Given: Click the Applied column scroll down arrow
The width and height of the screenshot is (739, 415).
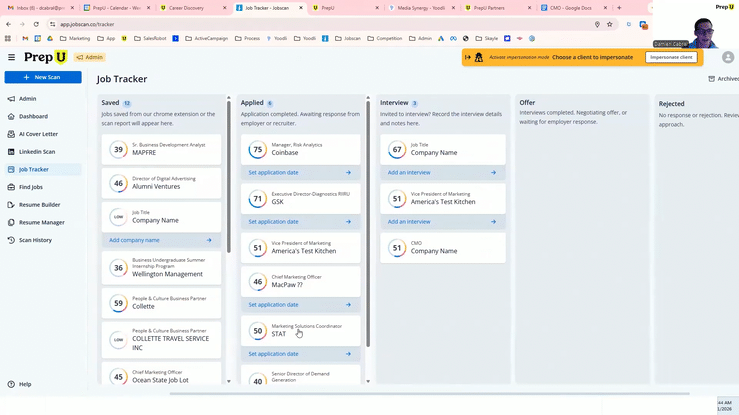Looking at the screenshot, I should pyautogui.click(x=368, y=381).
